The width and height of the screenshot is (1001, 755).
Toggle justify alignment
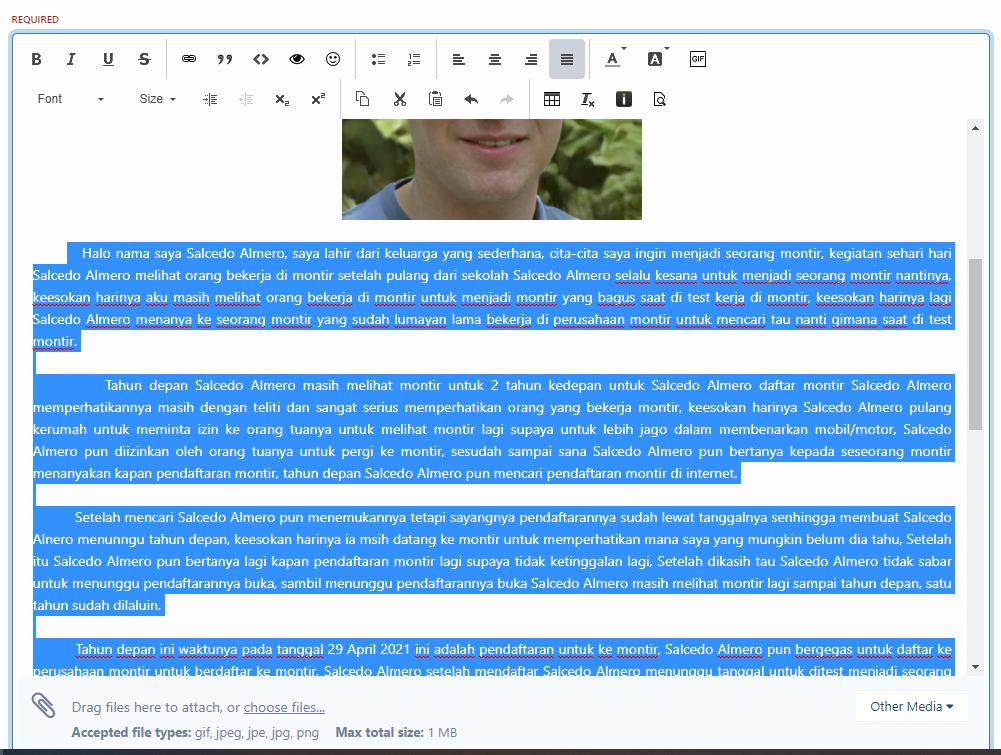(567, 59)
